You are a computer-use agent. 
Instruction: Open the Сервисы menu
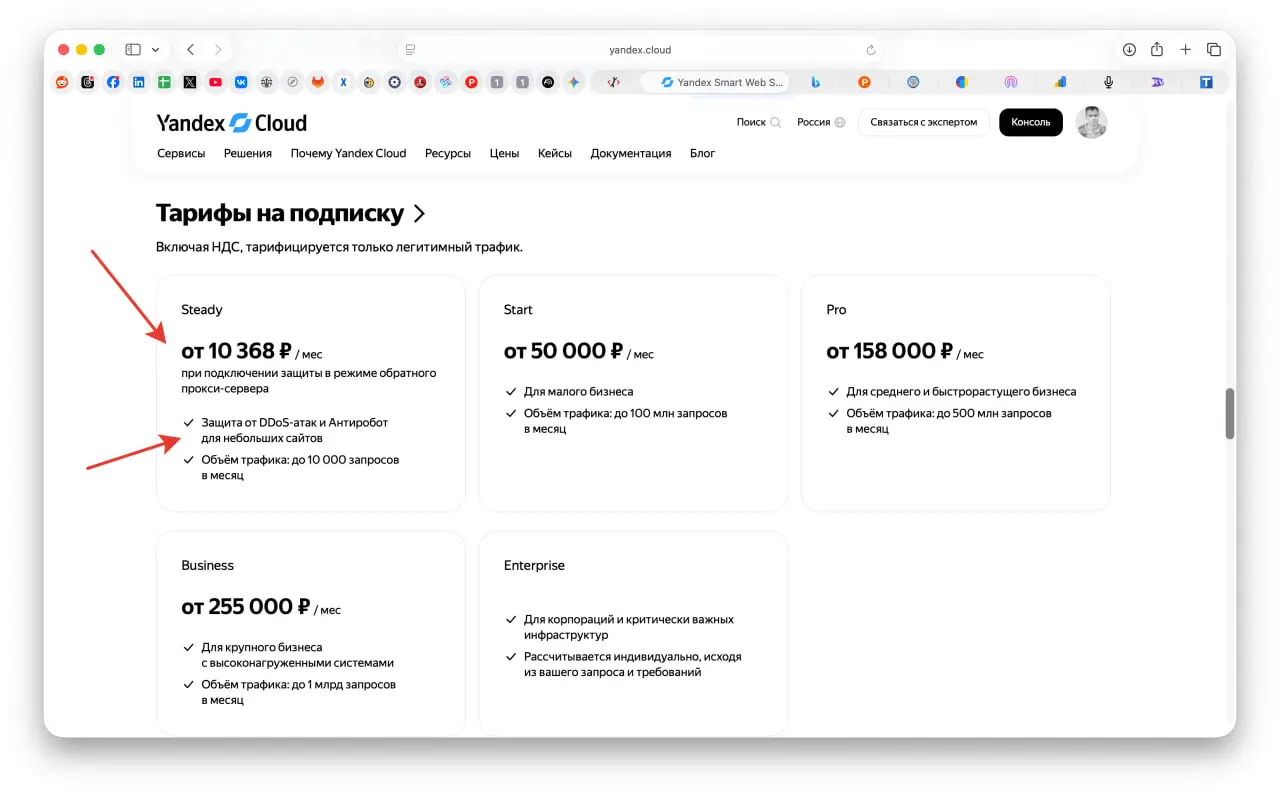click(x=181, y=153)
